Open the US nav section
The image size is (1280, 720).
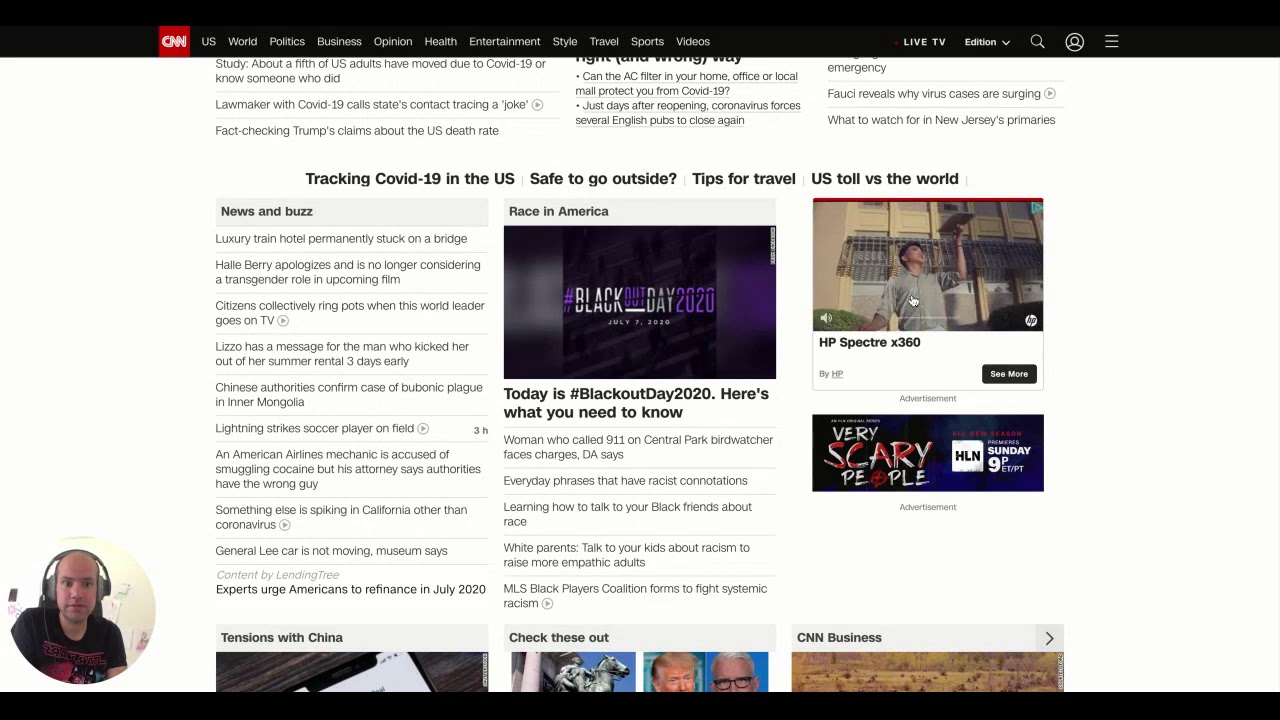208,42
